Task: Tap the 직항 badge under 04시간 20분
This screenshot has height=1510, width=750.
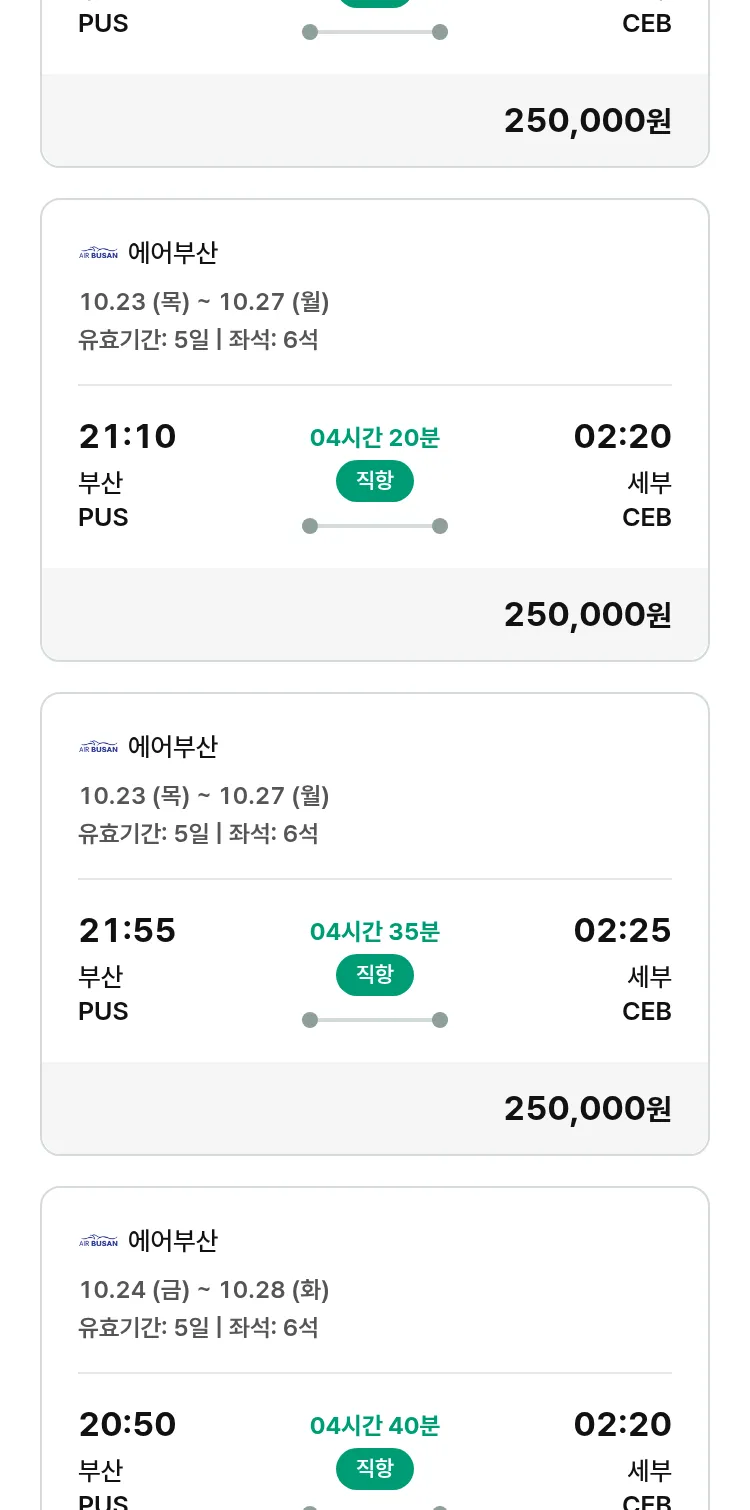Action: (x=375, y=481)
